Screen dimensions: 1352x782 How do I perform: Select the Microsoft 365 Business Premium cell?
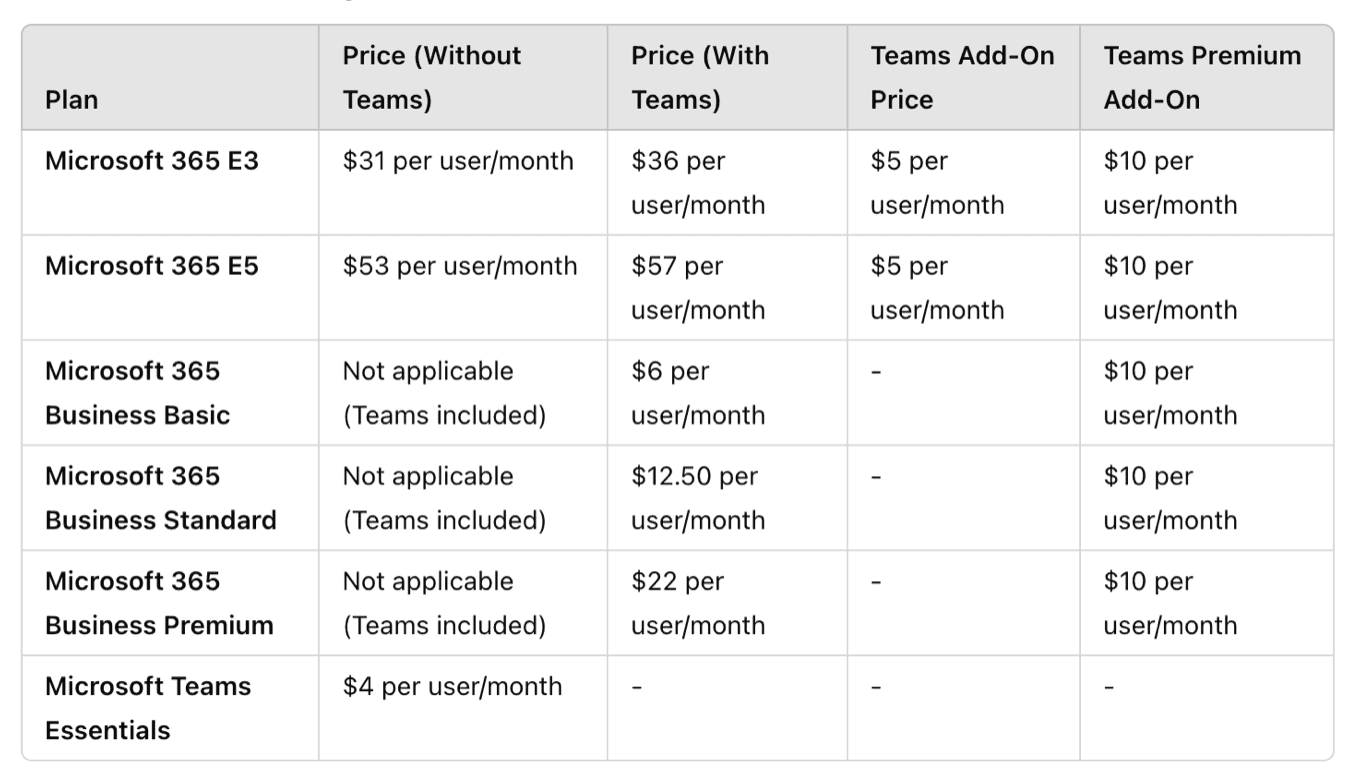coord(159,603)
